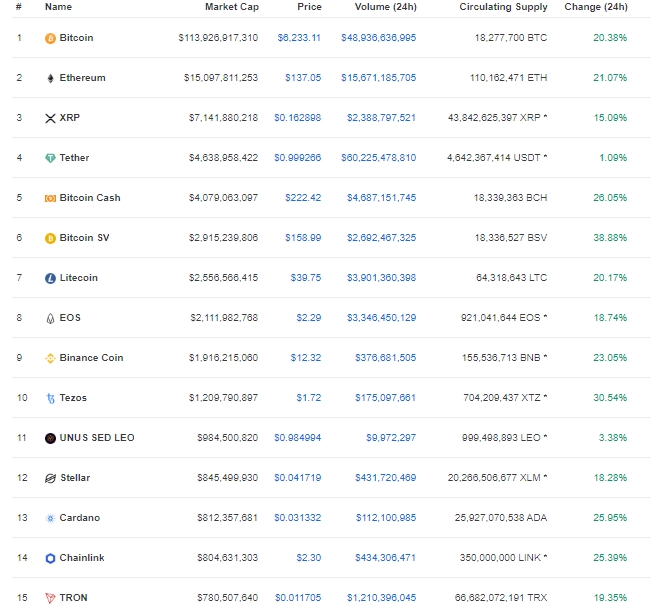Open the Cardano name link
651x613 pixels.
[x=80, y=518]
